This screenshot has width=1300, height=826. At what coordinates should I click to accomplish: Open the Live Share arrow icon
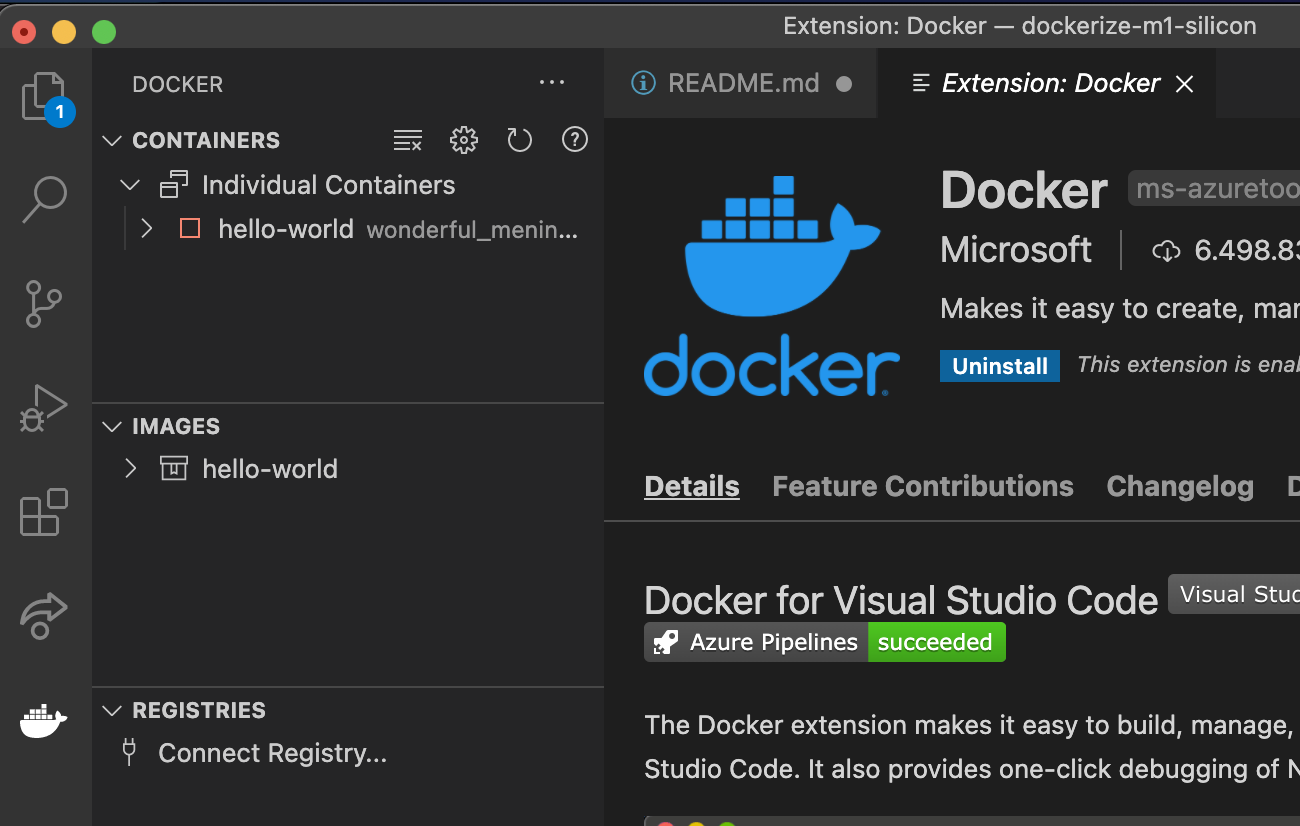pyautogui.click(x=44, y=616)
